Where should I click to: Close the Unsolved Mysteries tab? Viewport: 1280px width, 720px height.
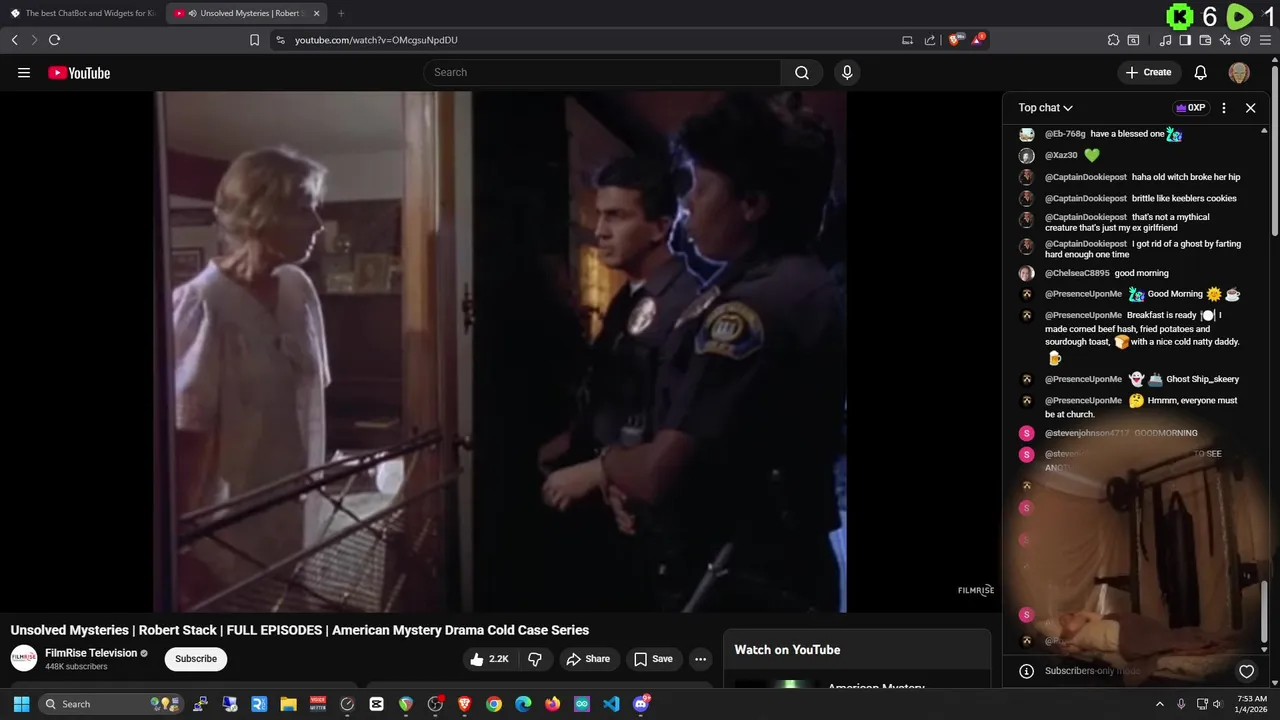point(316,13)
